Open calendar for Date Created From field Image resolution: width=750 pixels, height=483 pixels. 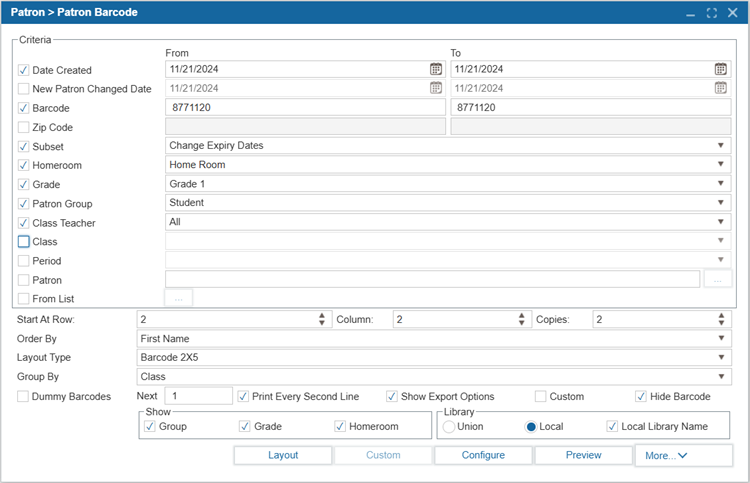(x=436, y=69)
